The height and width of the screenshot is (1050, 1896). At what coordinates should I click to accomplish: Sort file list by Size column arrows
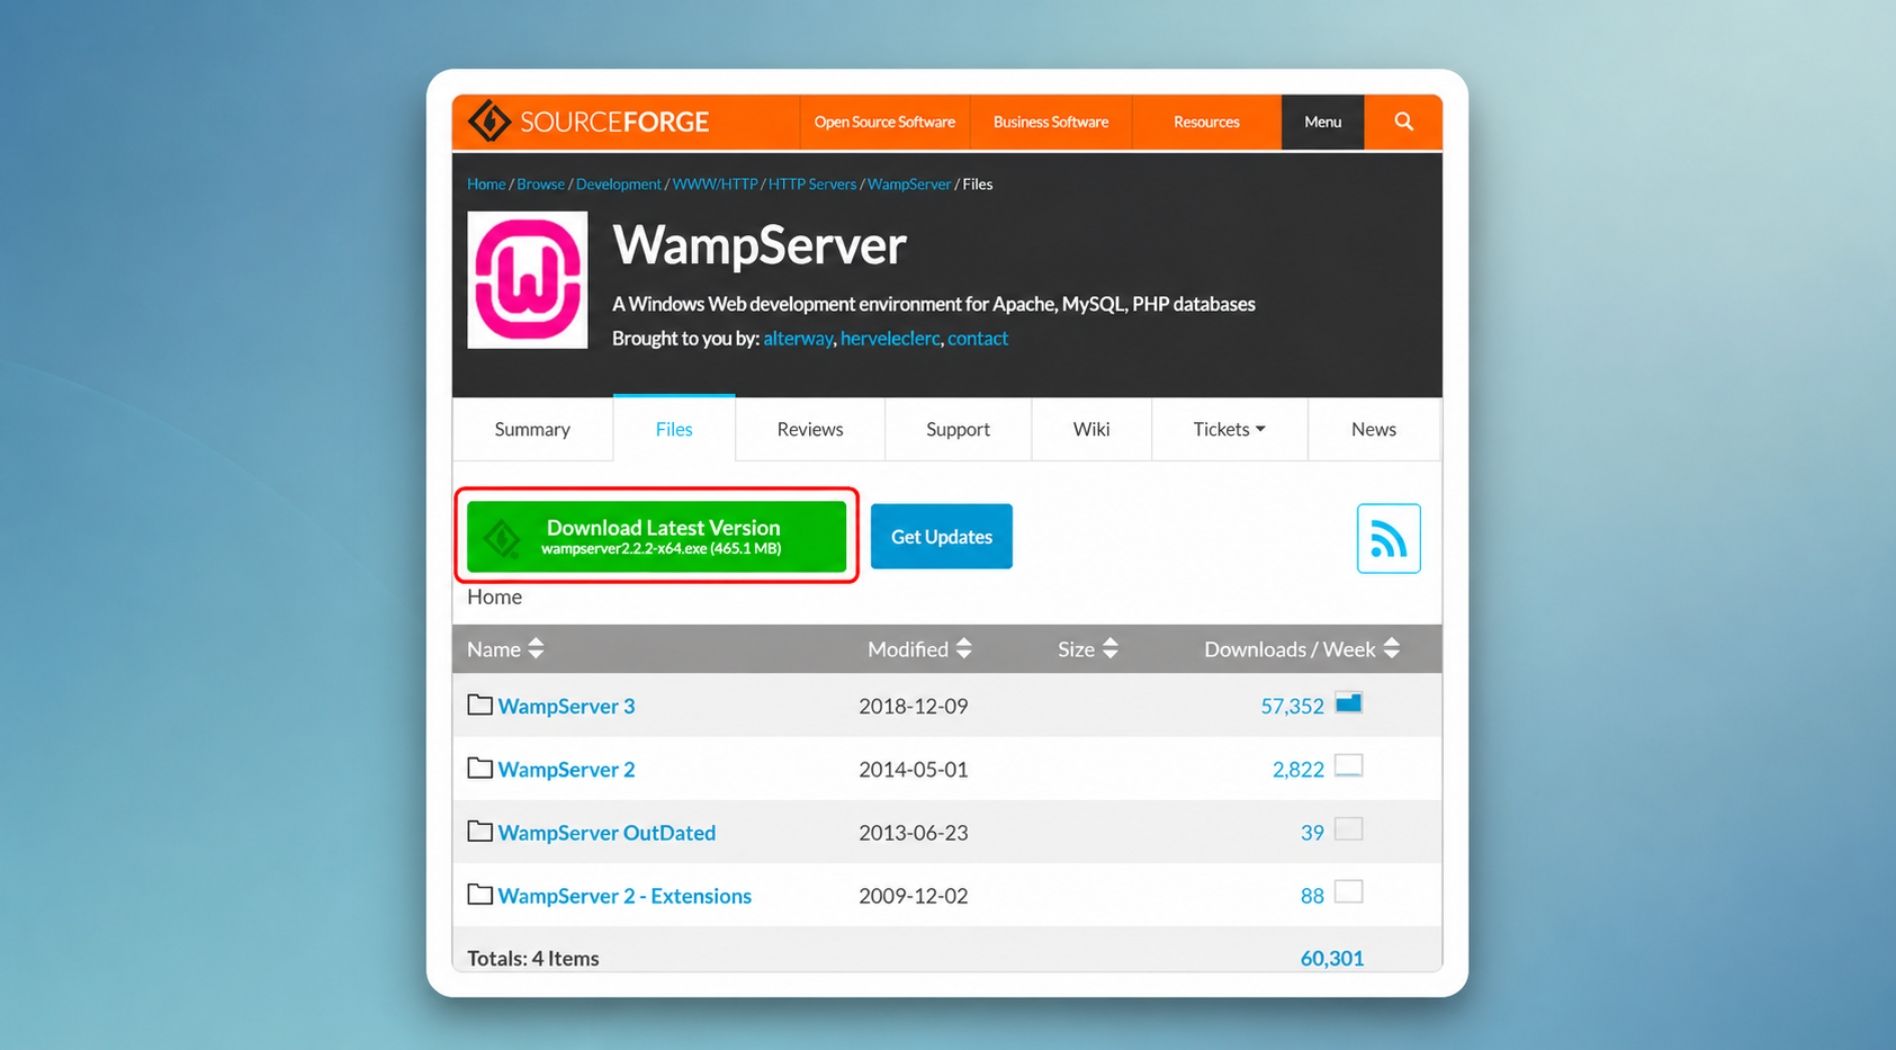coord(1110,649)
